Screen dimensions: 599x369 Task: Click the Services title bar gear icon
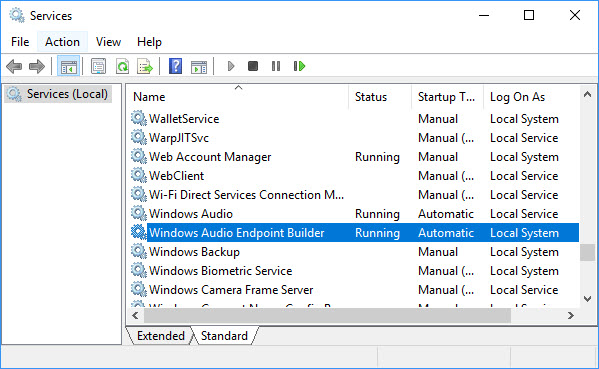pos(17,15)
